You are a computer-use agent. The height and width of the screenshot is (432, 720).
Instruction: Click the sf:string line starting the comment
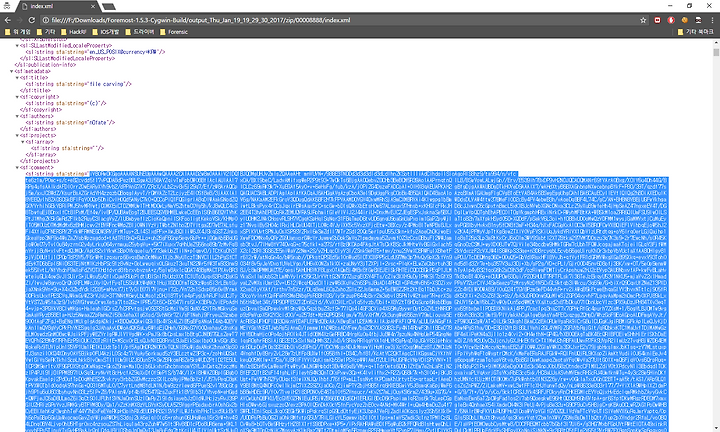pos(57,174)
